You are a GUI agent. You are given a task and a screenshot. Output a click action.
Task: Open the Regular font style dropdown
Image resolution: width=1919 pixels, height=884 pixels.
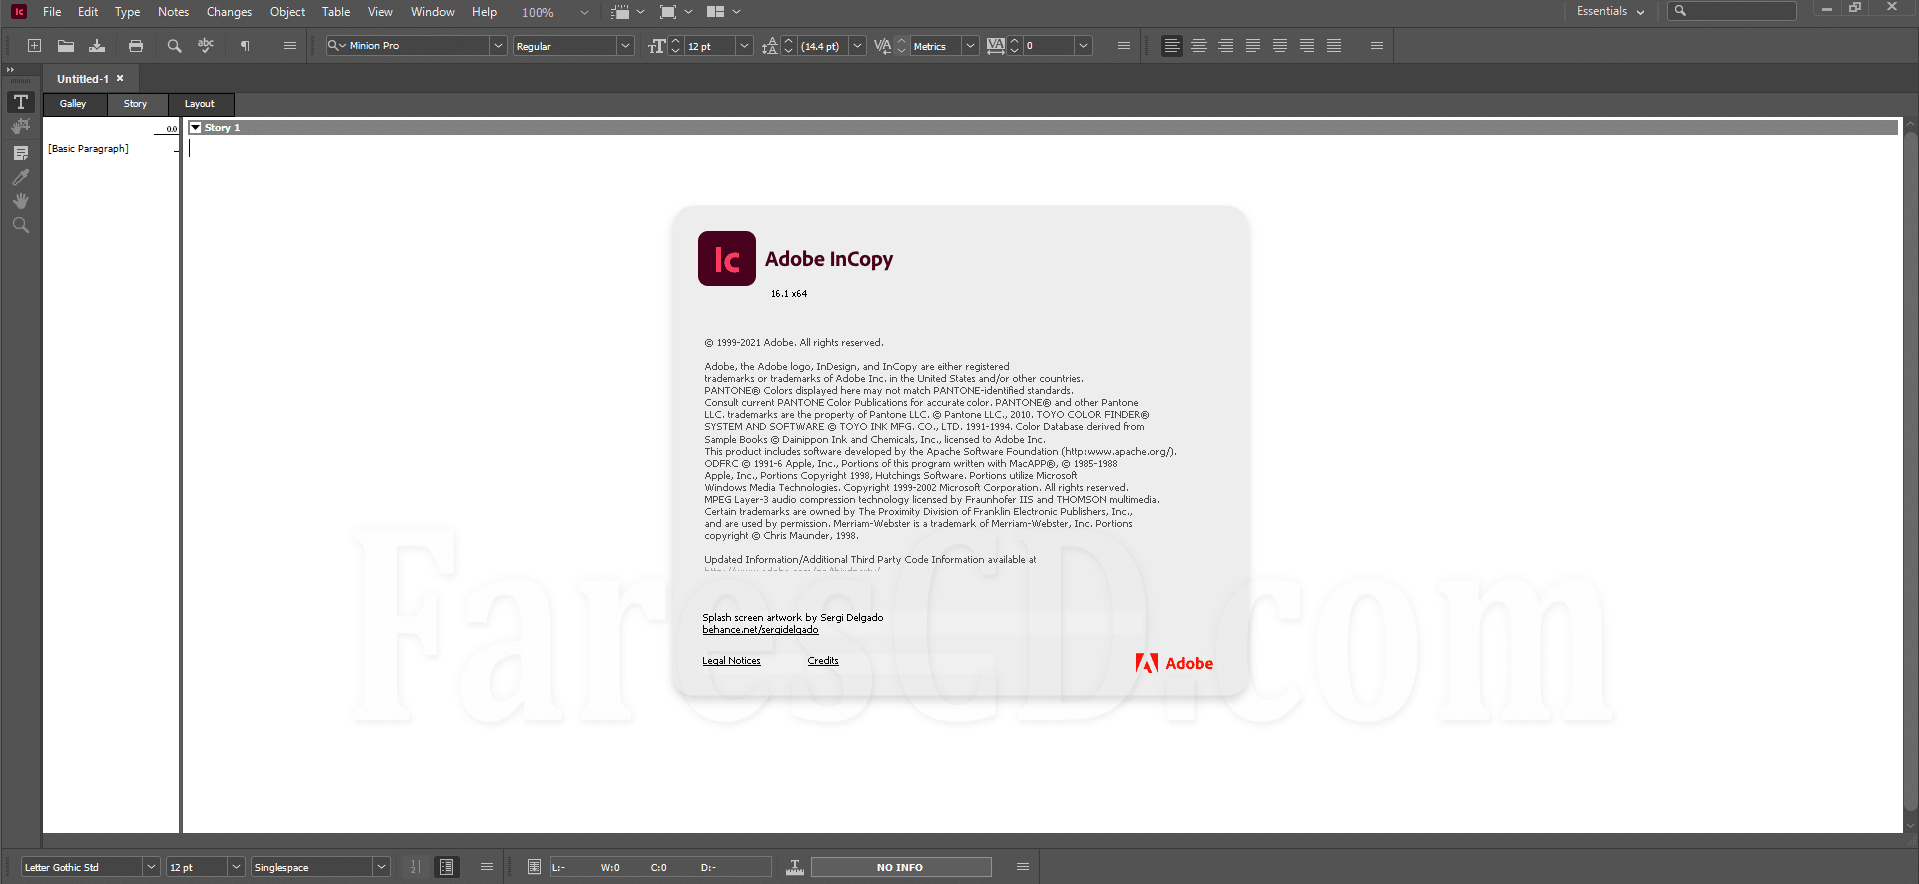point(625,46)
